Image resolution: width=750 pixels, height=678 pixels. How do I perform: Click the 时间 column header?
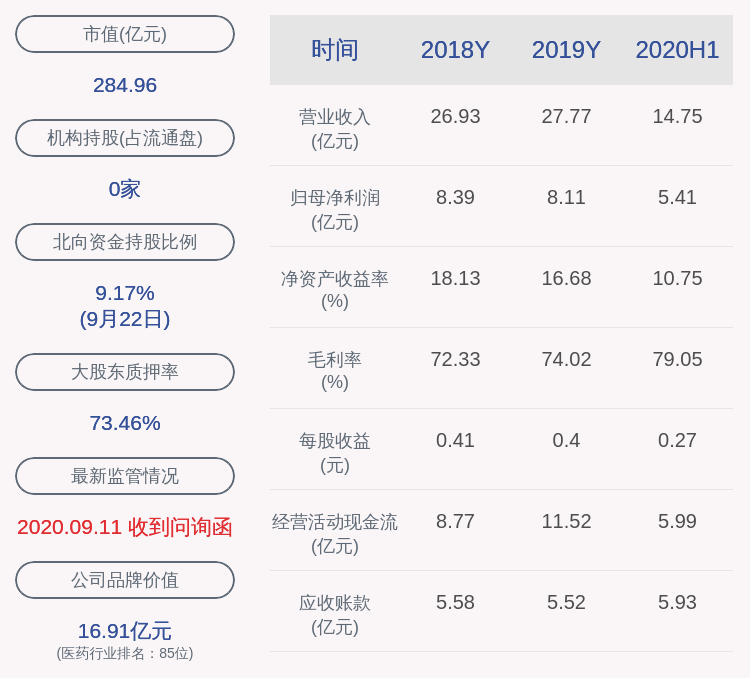pyautogui.click(x=335, y=50)
